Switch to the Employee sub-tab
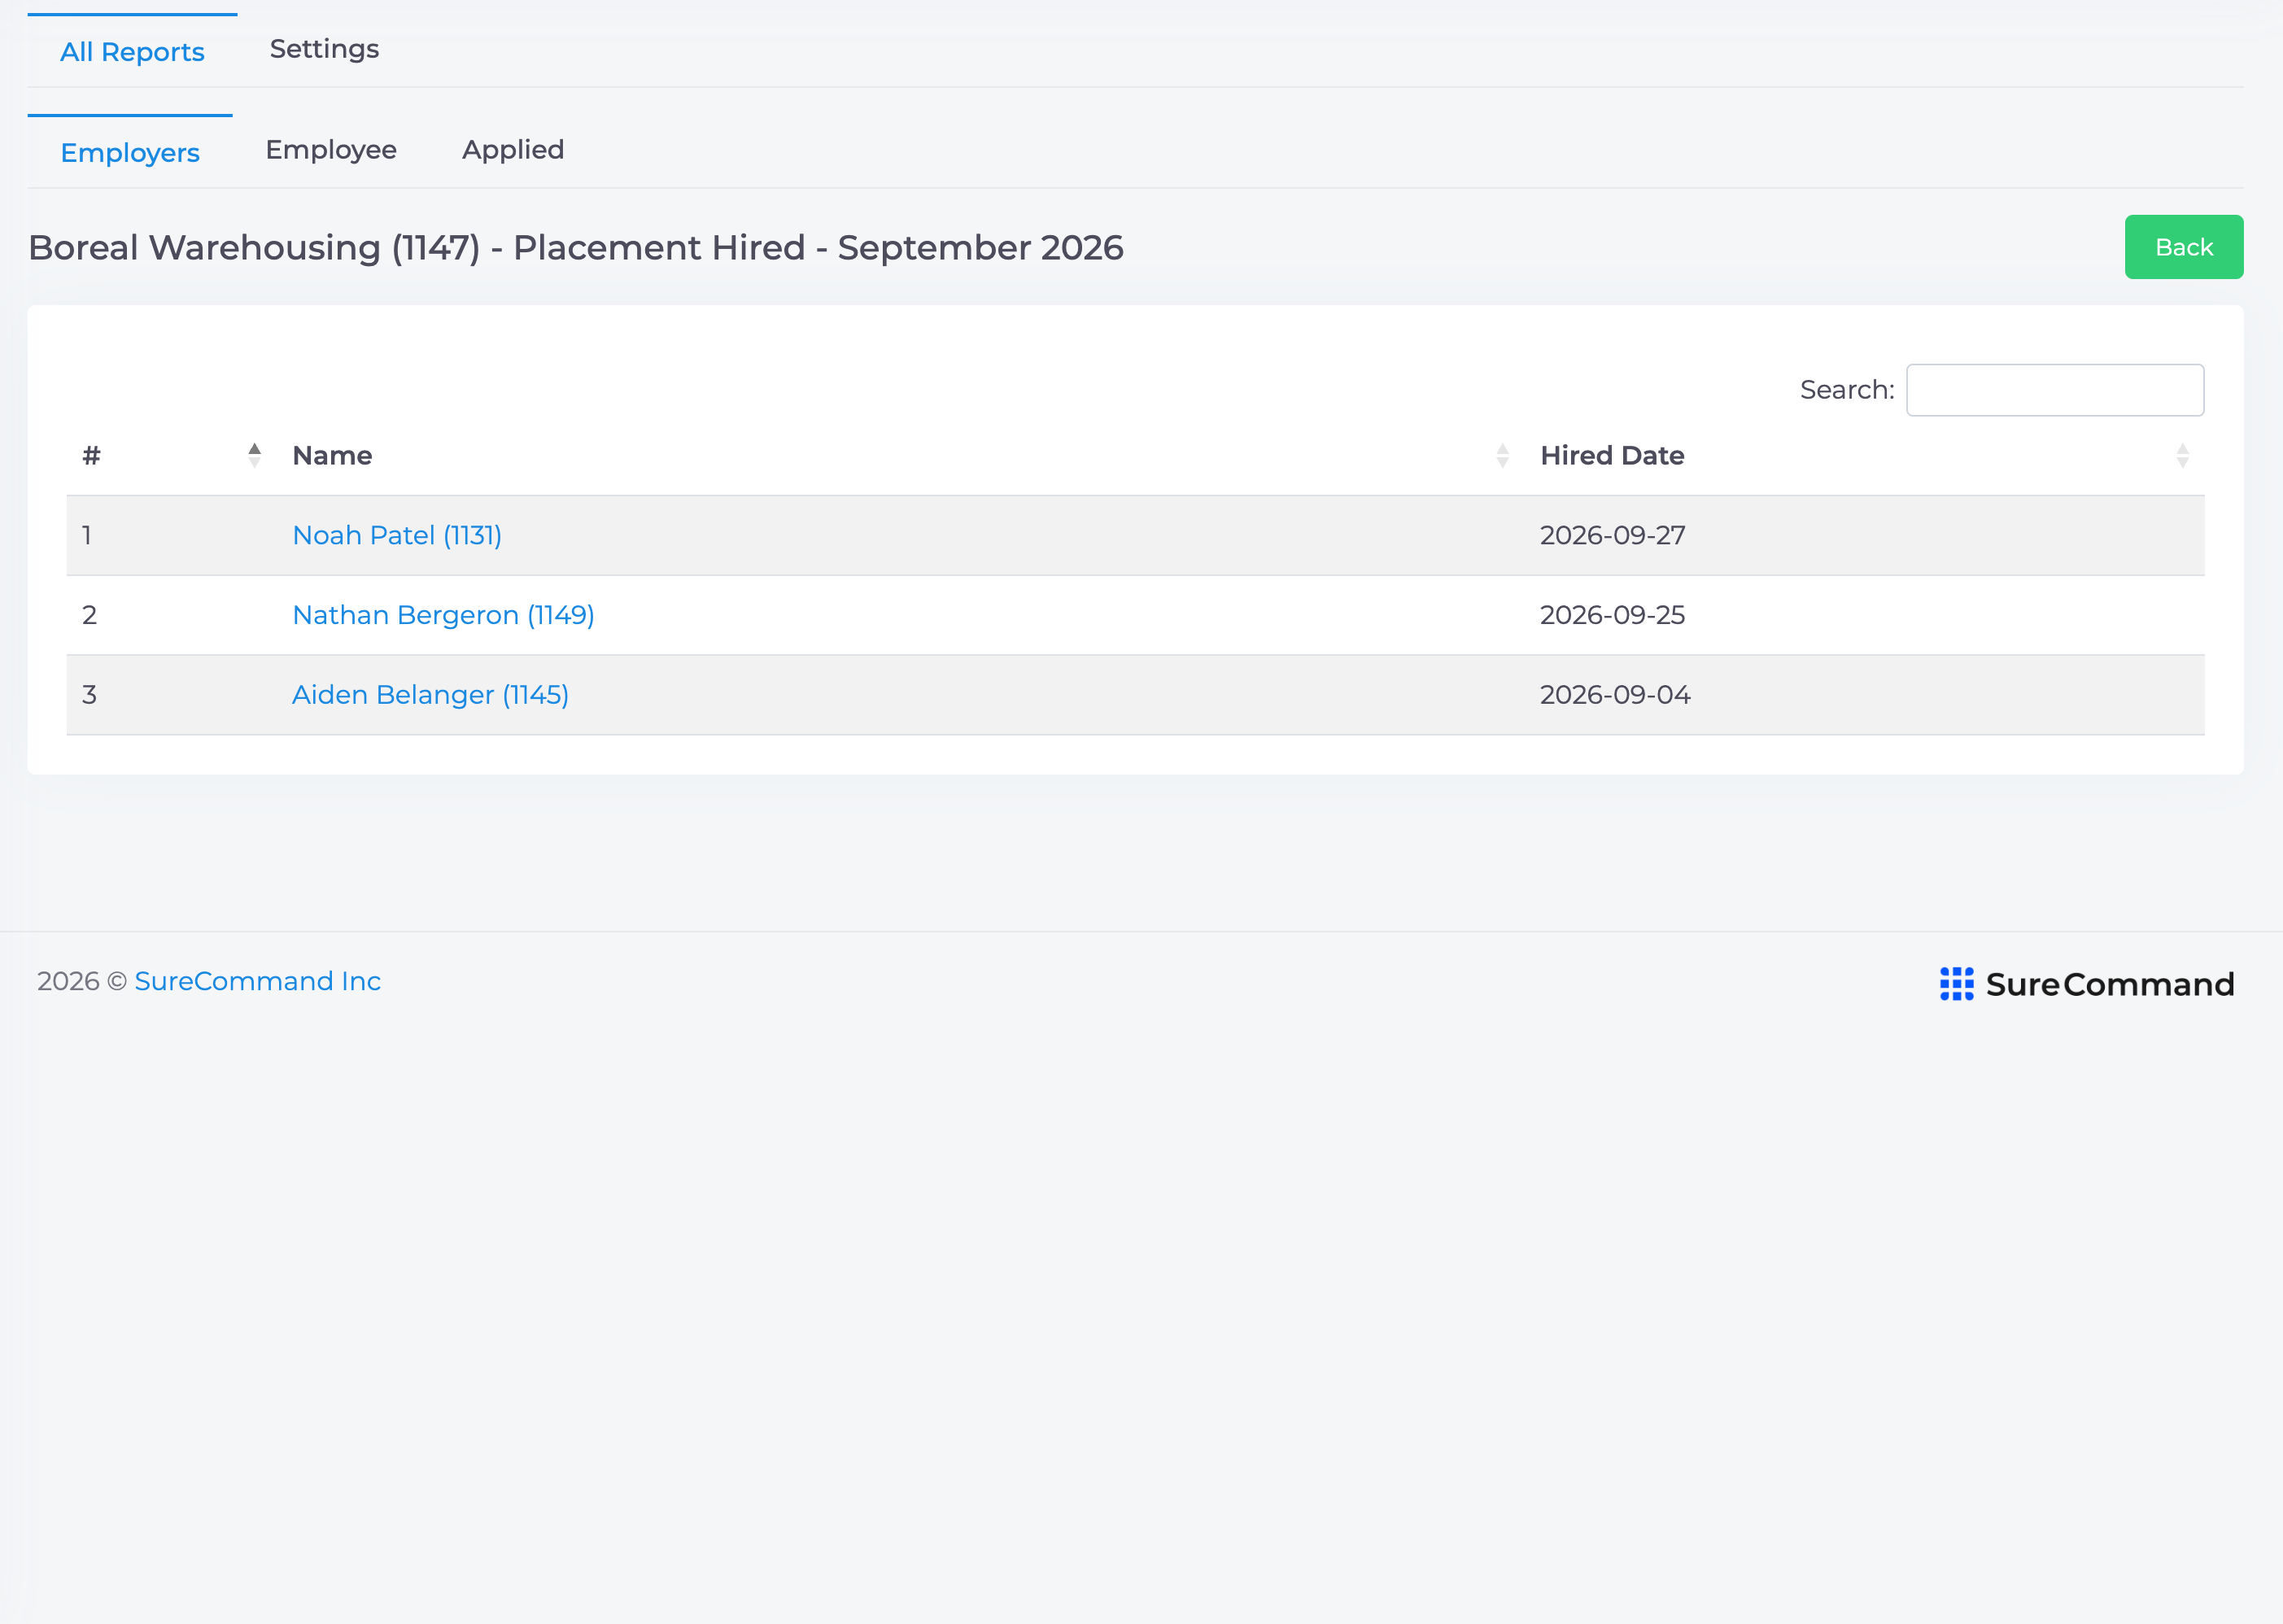This screenshot has width=2283, height=1624. (331, 150)
